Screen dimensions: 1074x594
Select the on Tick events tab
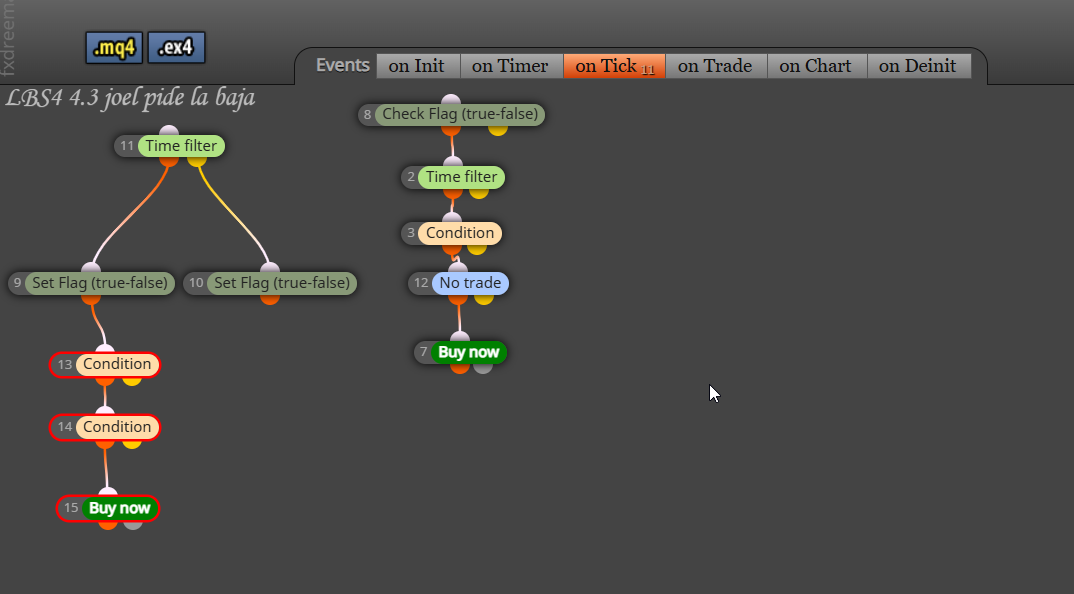tap(614, 66)
